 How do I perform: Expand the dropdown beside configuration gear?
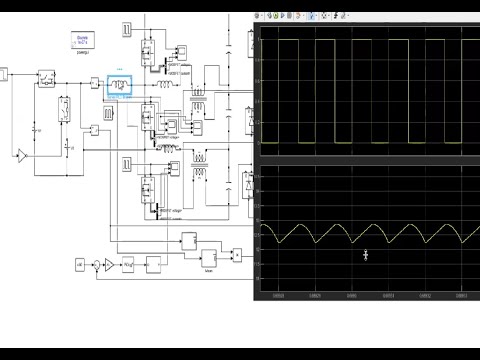click(x=262, y=16)
